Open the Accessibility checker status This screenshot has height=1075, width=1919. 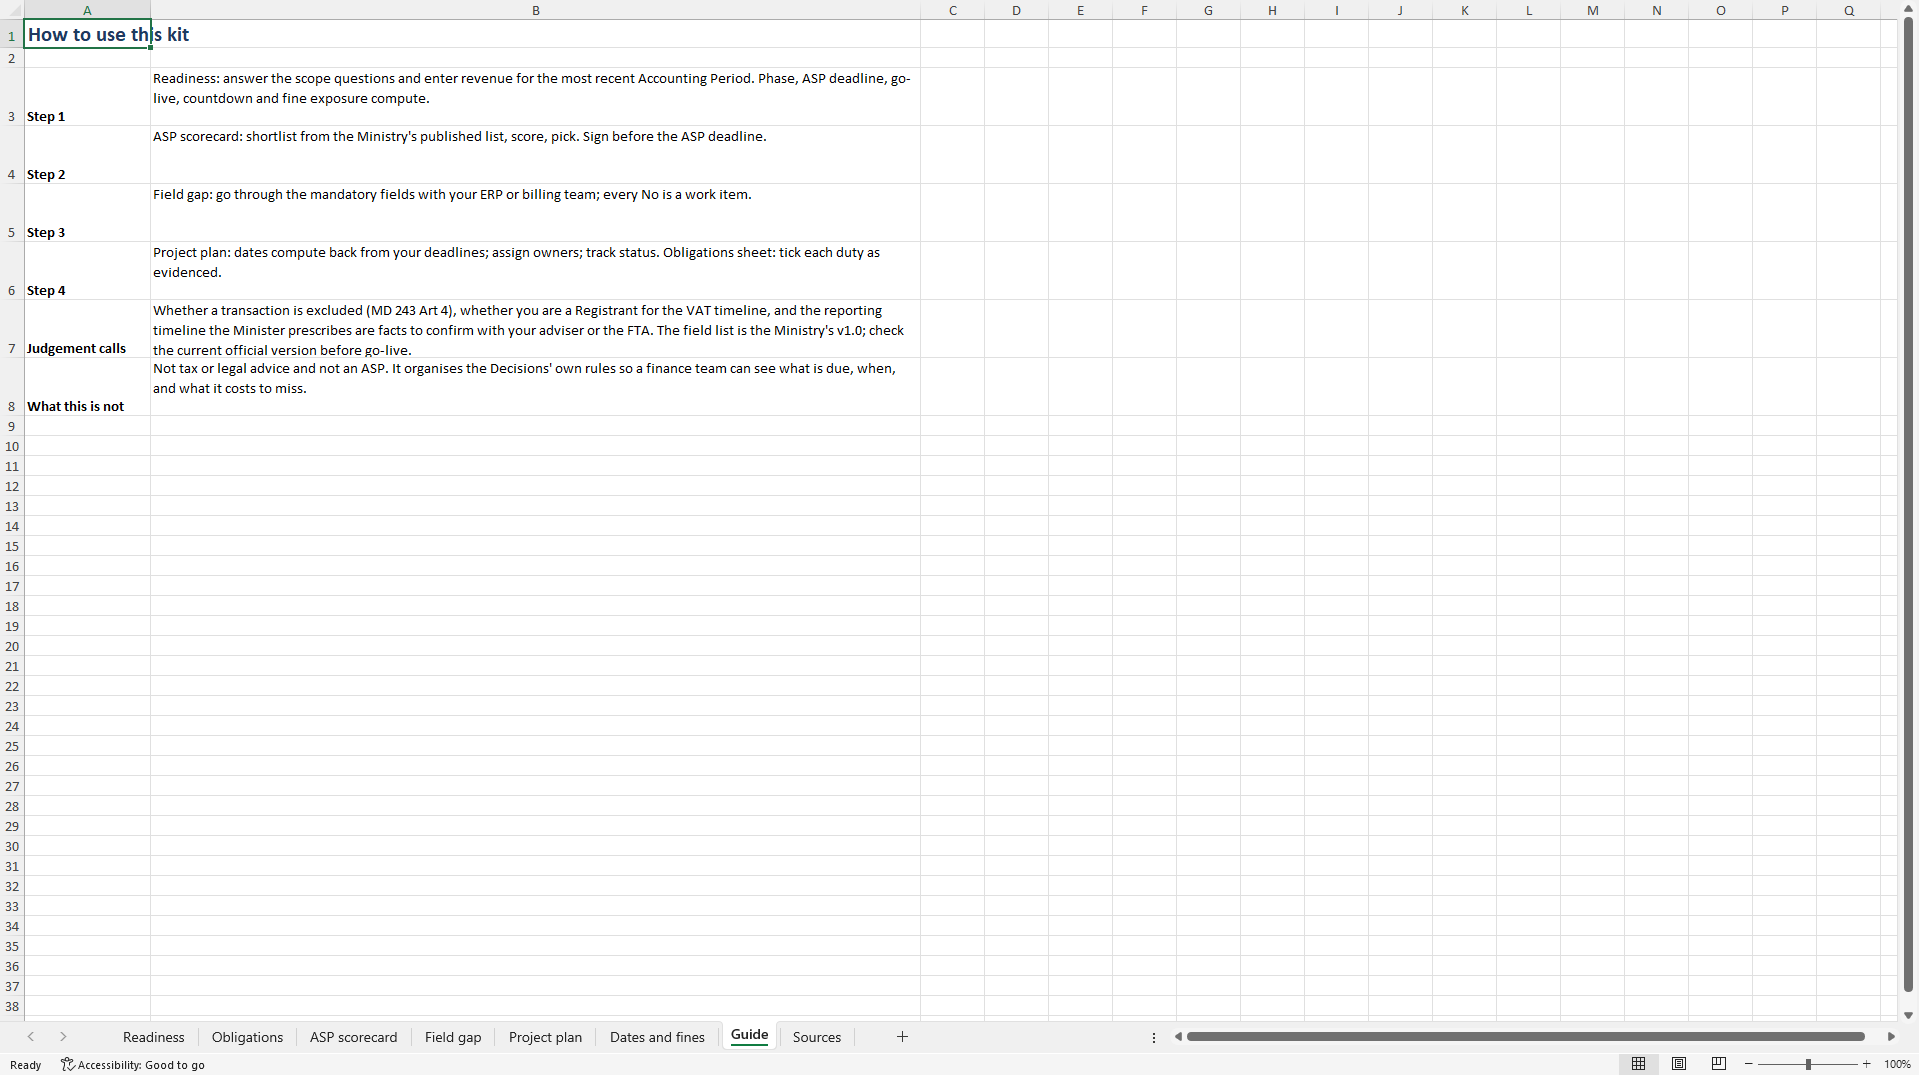click(133, 1065)
